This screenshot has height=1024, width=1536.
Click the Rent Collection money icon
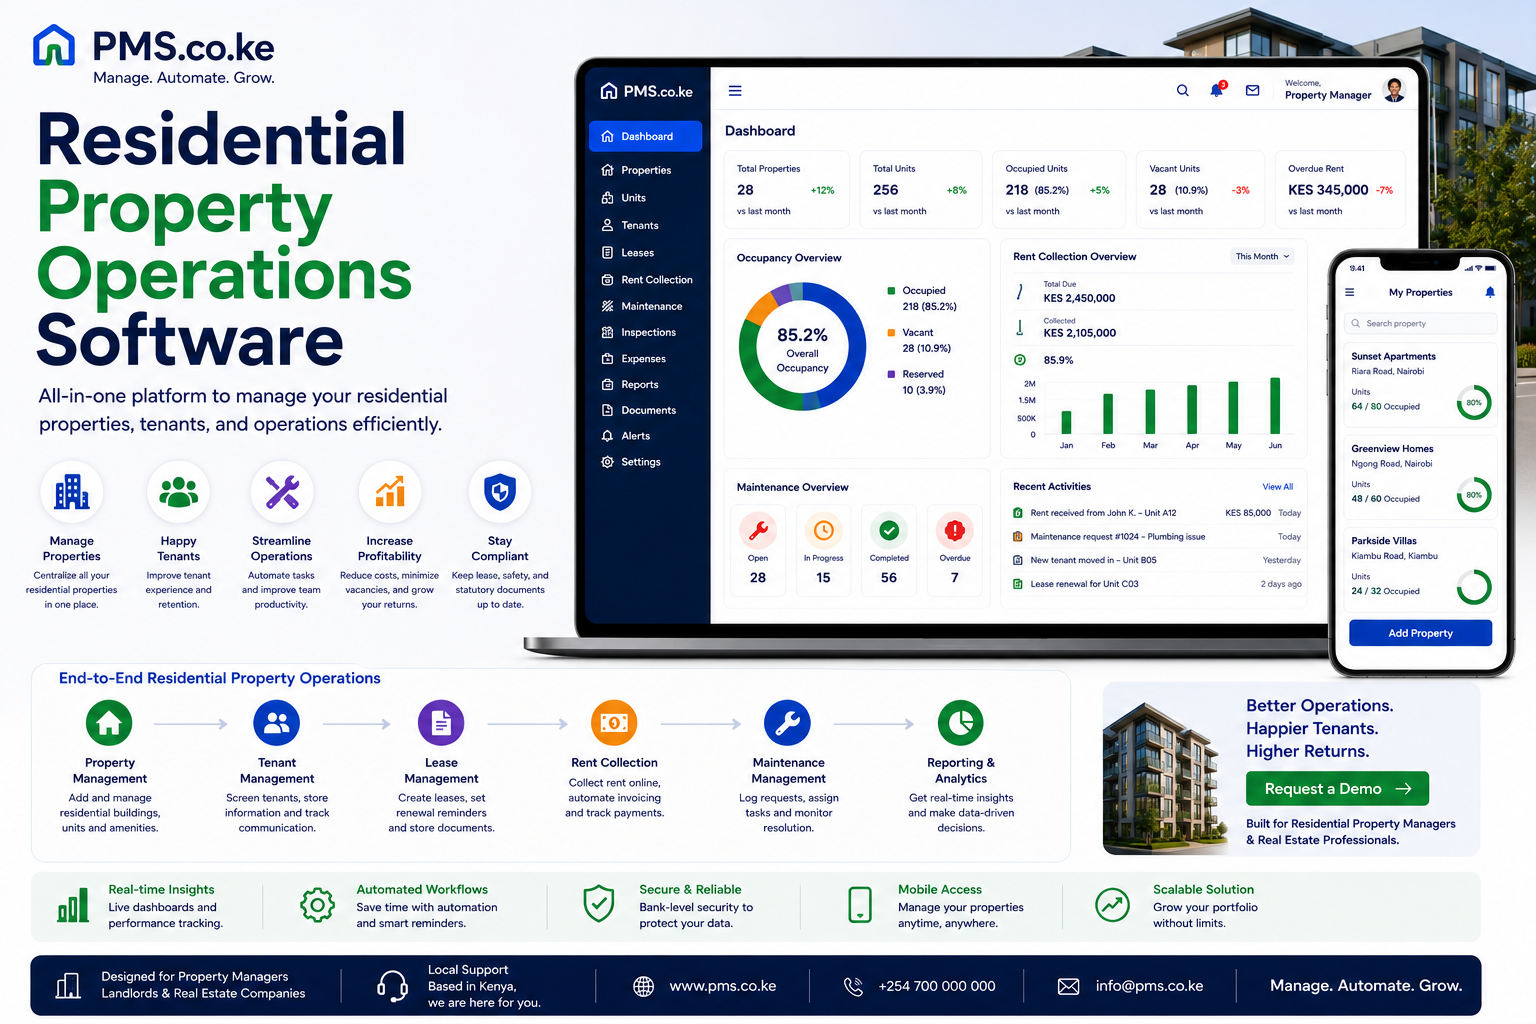pyautogui.click(x=614, y=723)
